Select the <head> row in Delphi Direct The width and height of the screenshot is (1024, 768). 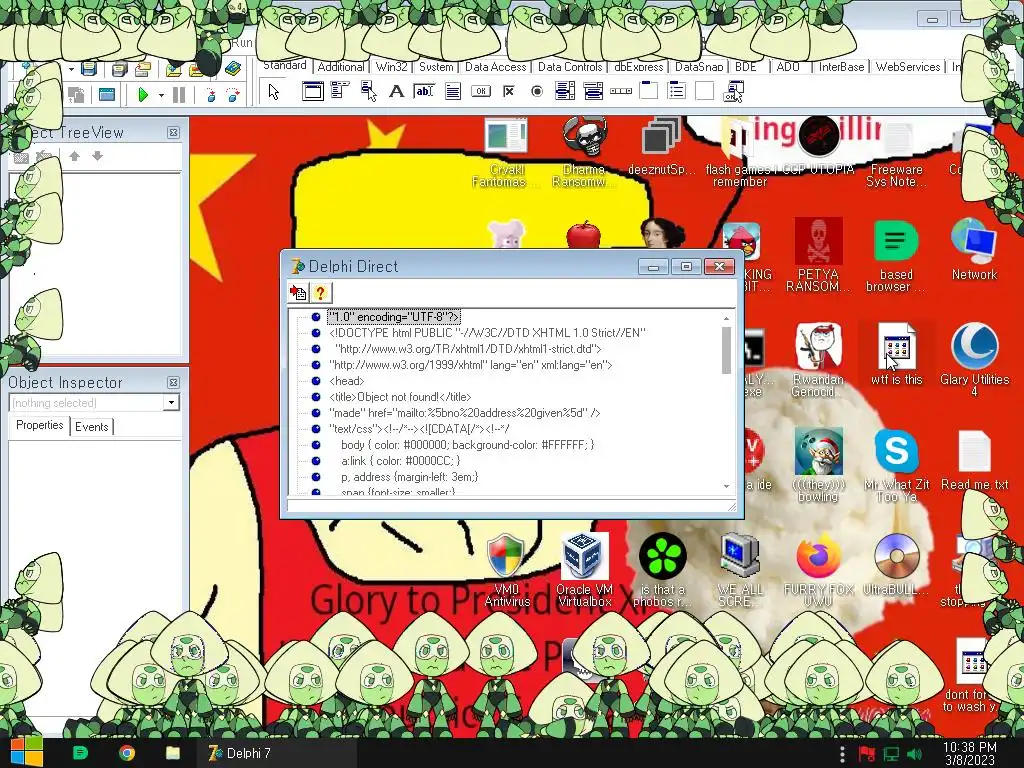click(x=347, y=381)
